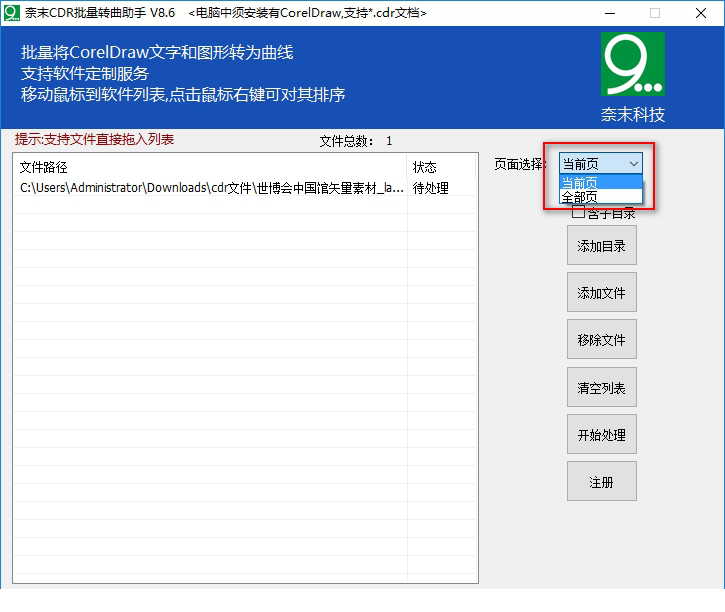Minimize the CDR batch converter window
725x612 pixels.
click(x=609, y=13)
